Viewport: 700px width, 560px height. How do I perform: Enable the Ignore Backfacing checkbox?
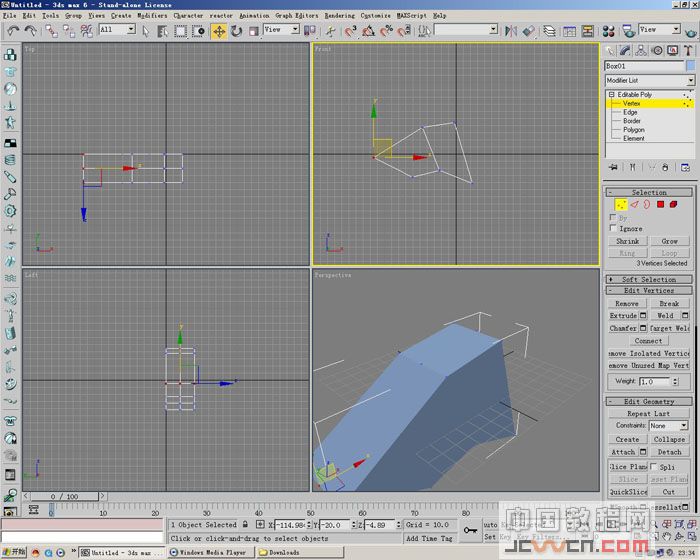[x=612, y=228]
